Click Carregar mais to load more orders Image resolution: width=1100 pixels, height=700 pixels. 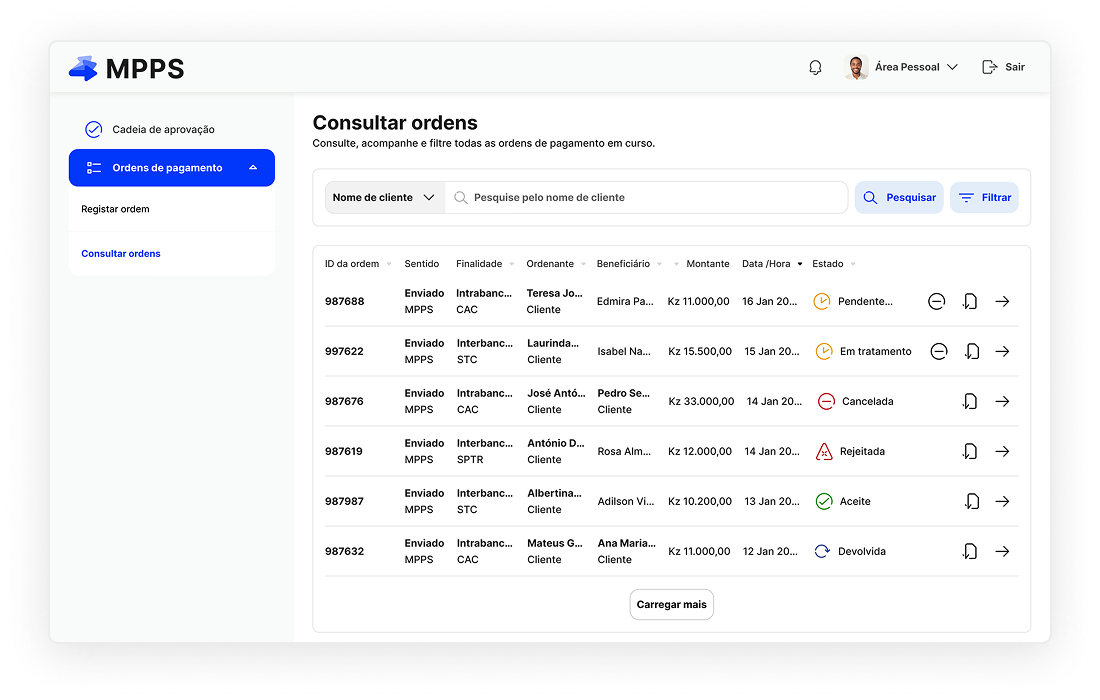(x=671, y=605)
